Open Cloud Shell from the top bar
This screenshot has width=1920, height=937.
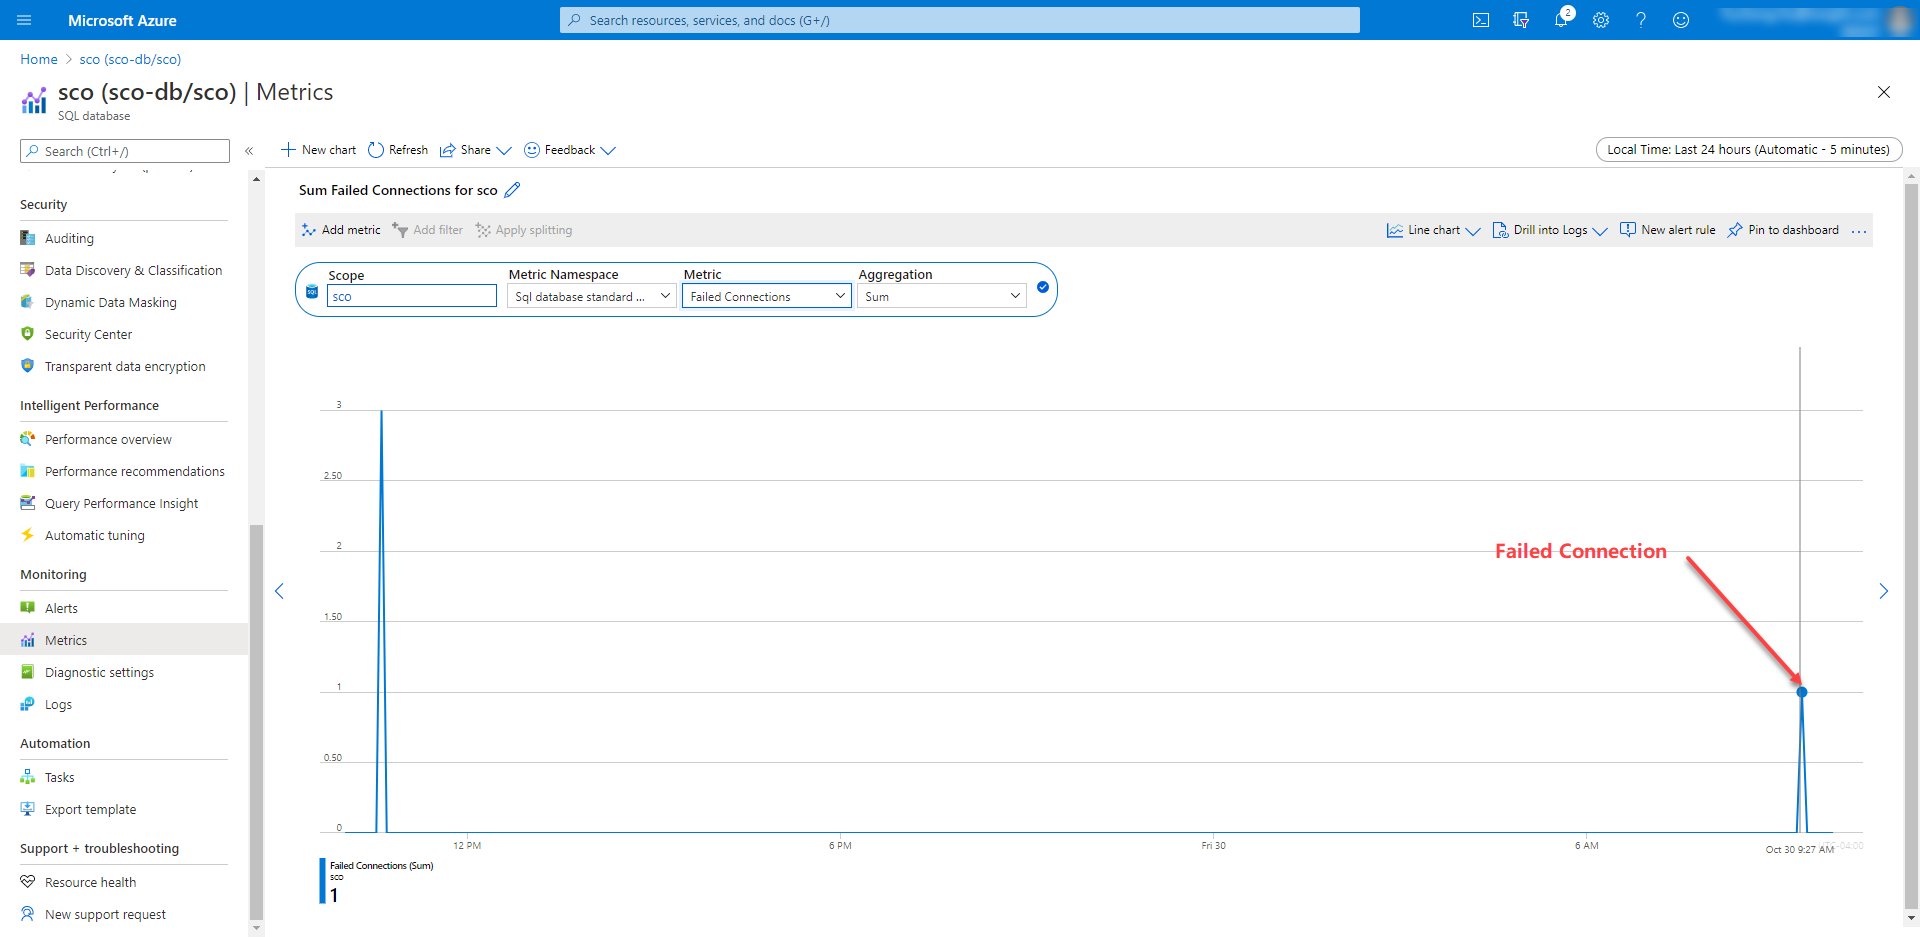coord(1481,20)
